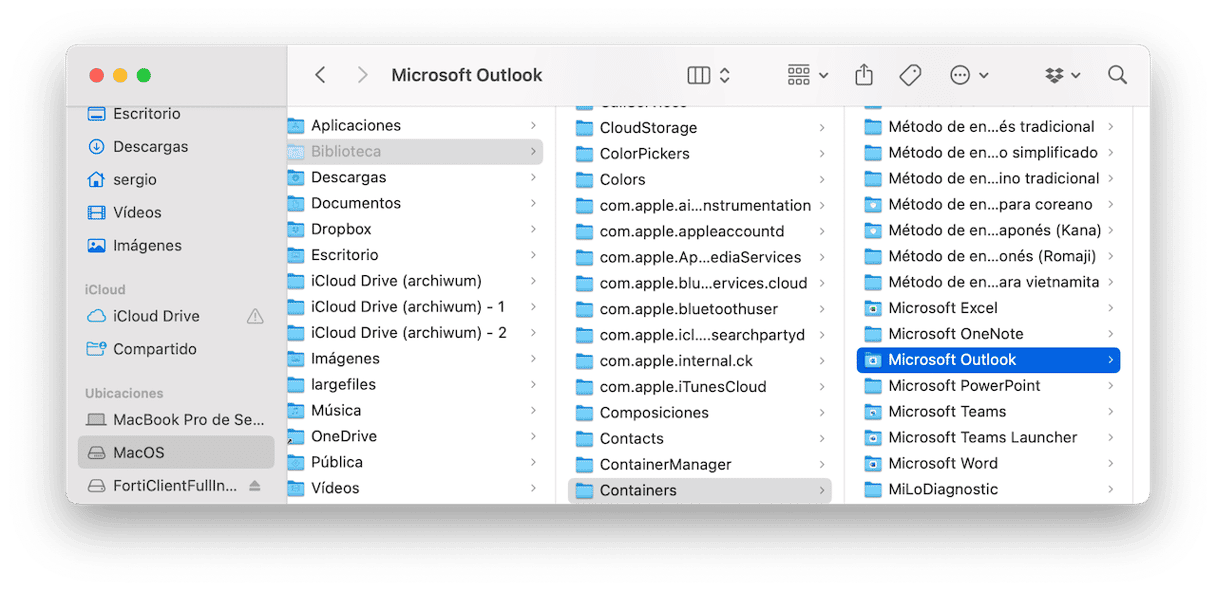This screenshot has width=1216, height=591.
Task: Select the Aplicaciones folder
Action: (x=413, y=126)
